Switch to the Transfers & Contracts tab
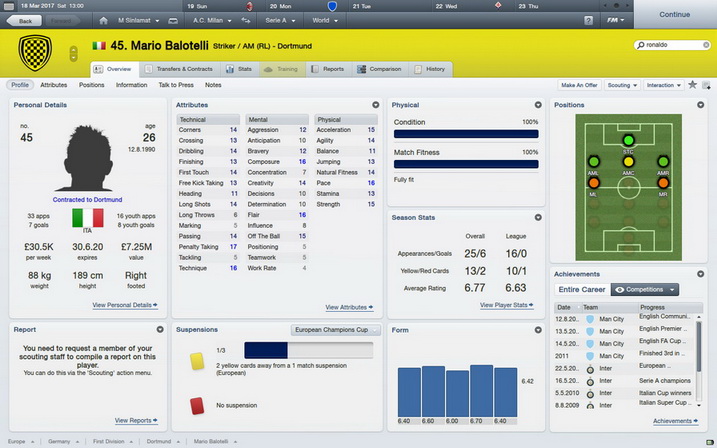This screenshot has height=448, width=717. (x=179, y=69)
